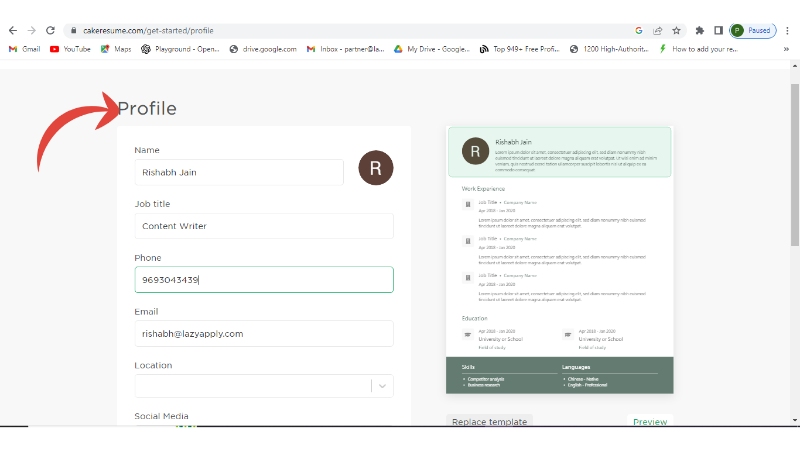Open the Gmail bookmark
Viewport: 800px width, 449px height.
[24, 48]
